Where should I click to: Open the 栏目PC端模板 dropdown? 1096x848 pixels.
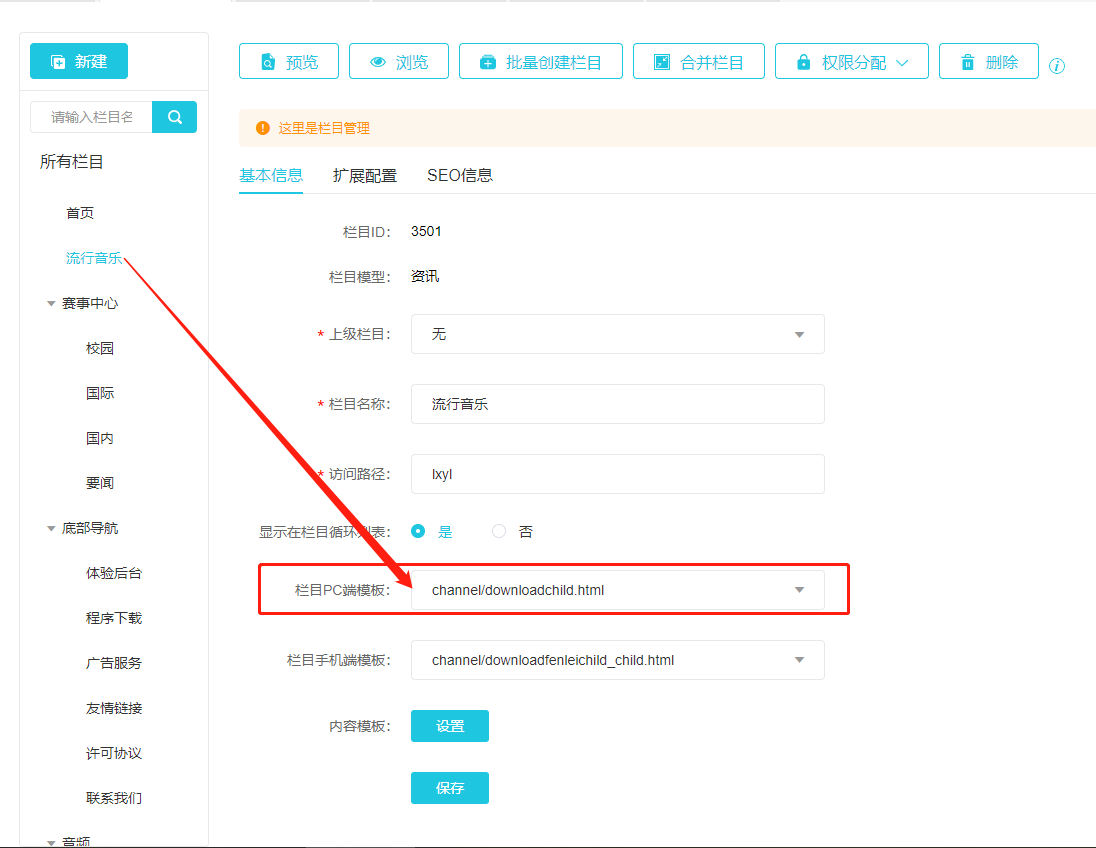(x=618, y=590)
